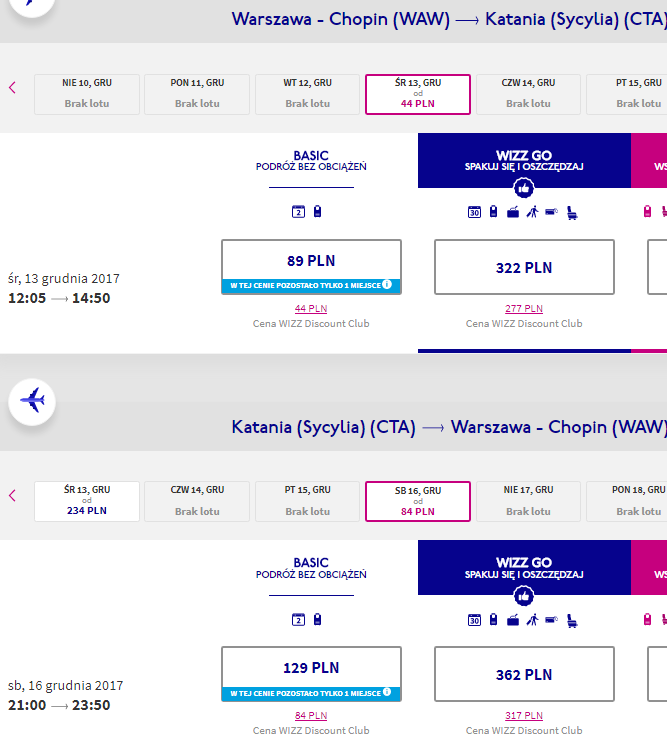The width and height of the screenshot is (667, 738).
Task: Click Katania to Warszawa - Chopin route title
Action: point(449,427)
